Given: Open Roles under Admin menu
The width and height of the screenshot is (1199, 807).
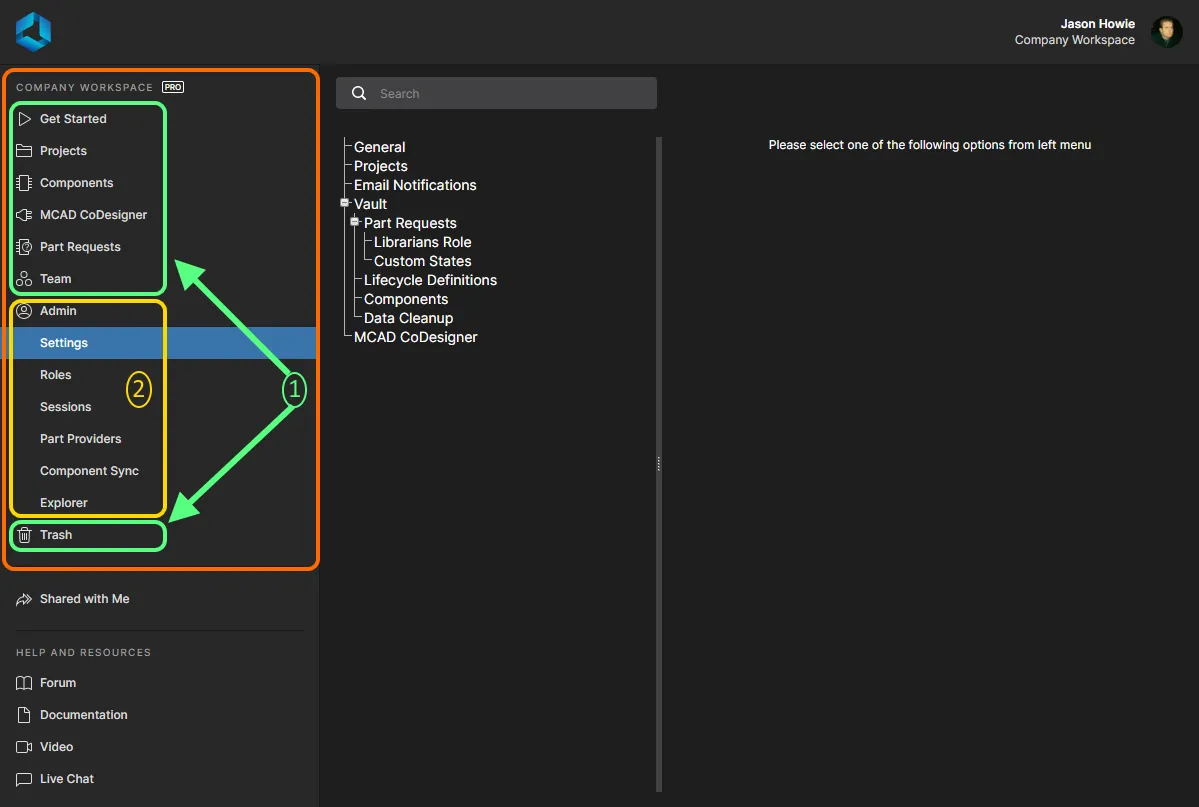Looking at the screenshot, I should point(56,375).
